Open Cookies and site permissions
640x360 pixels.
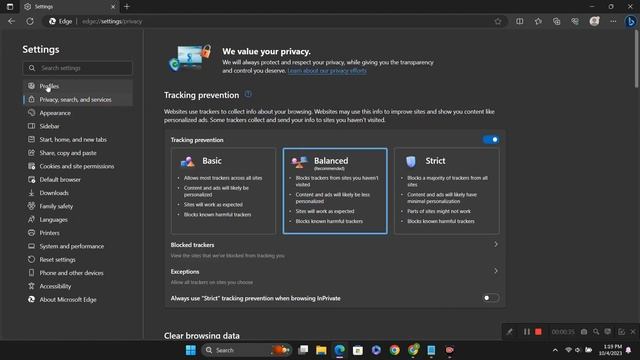pos(78,166)
